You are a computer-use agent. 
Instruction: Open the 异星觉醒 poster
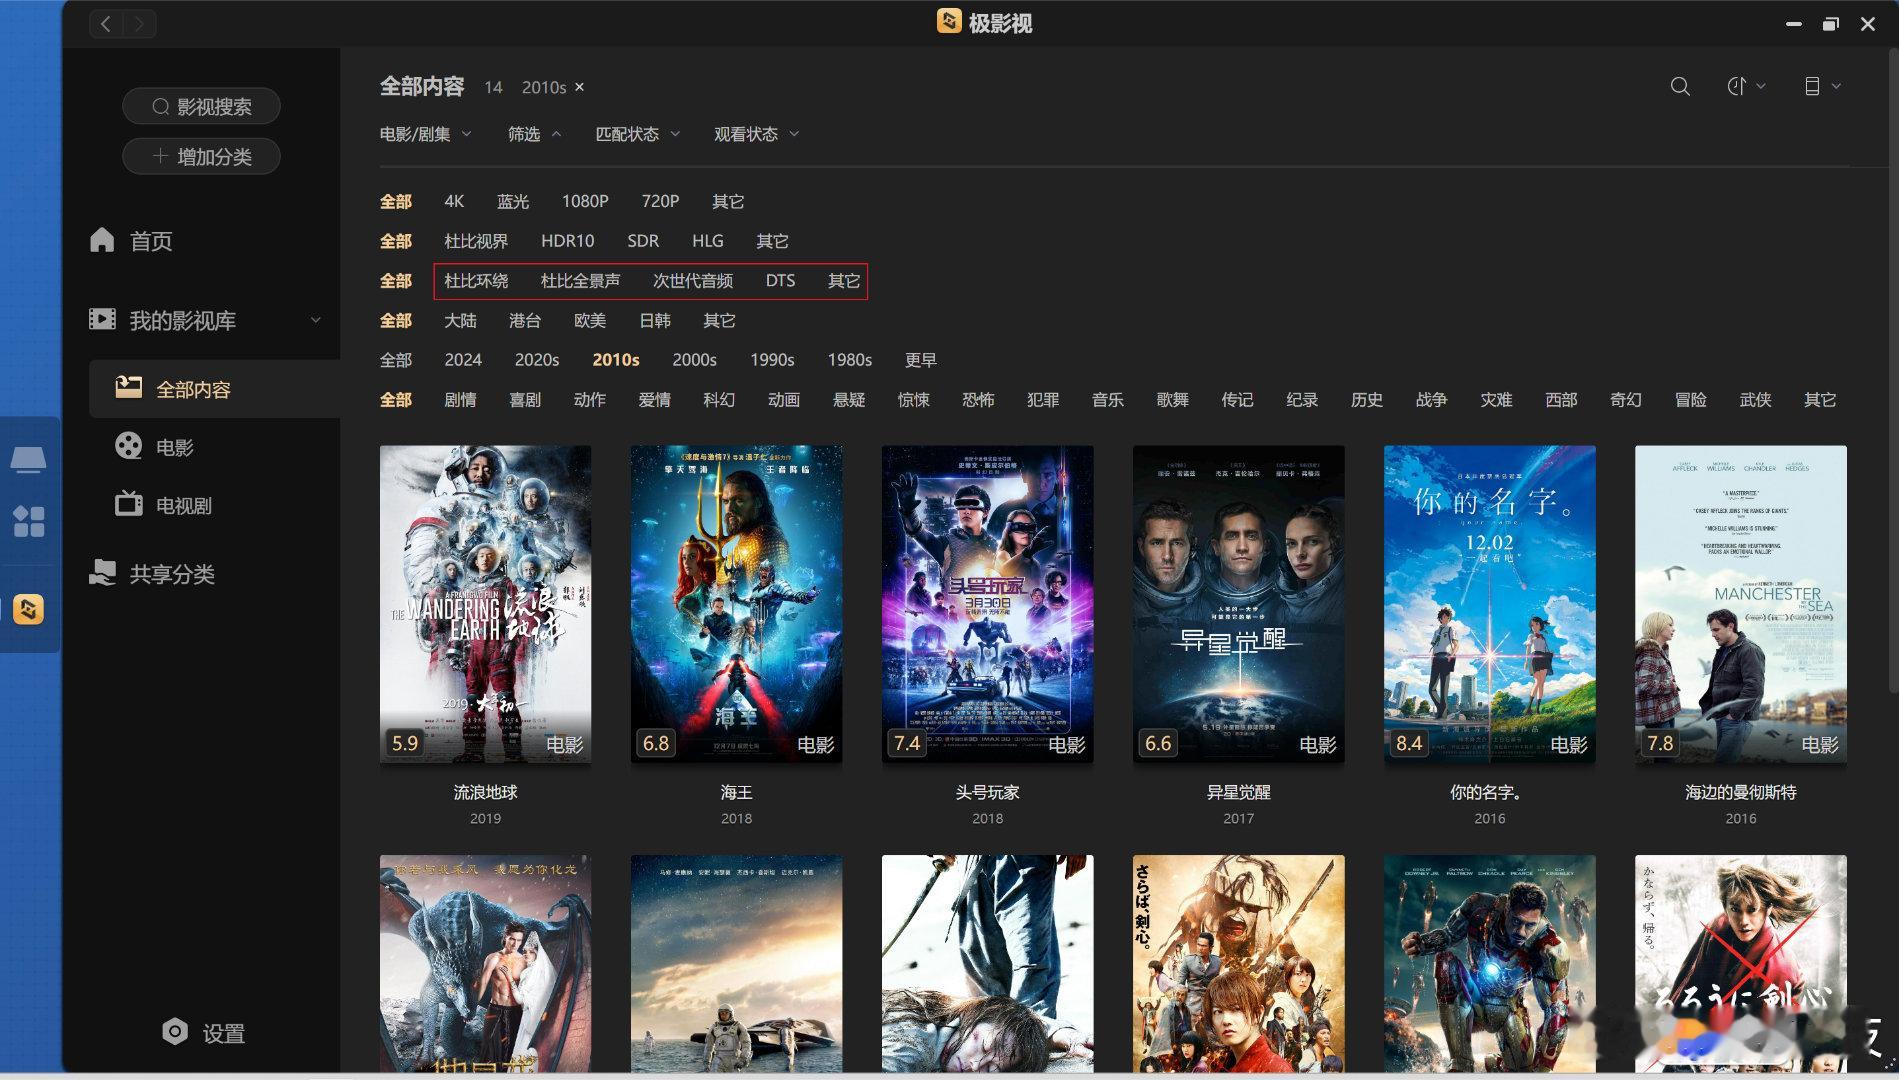1238,604
